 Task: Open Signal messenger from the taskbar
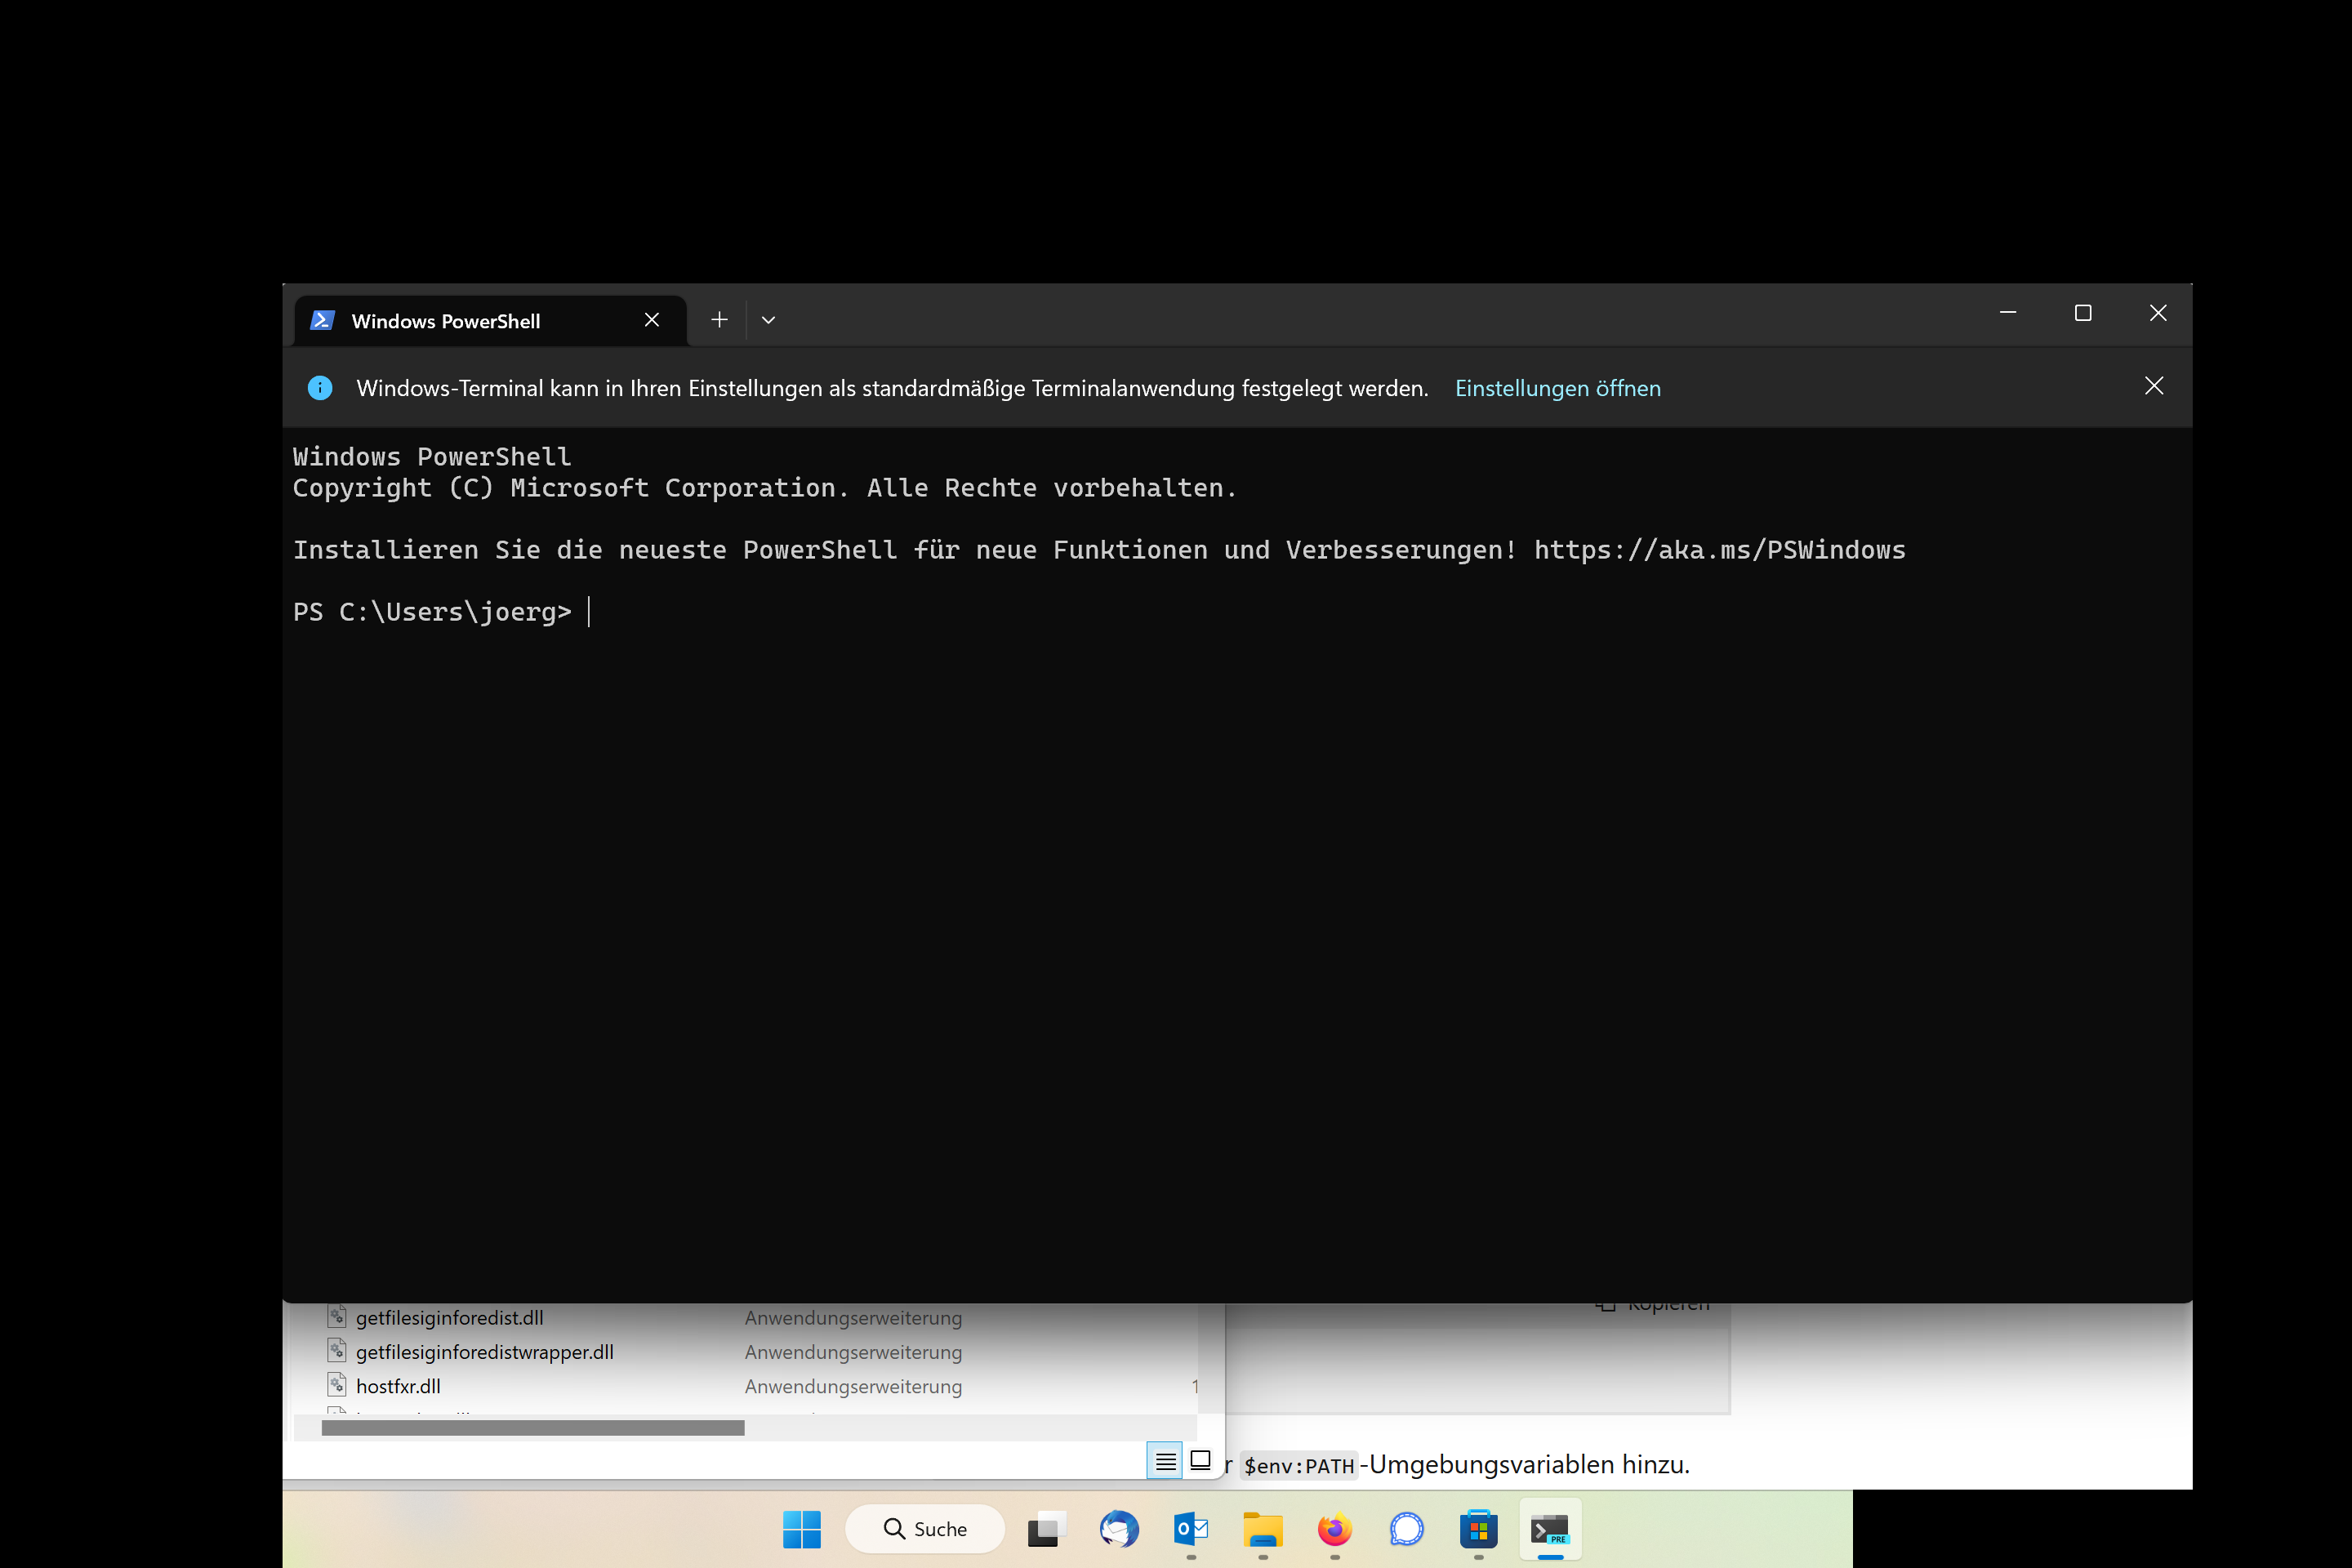coord(1407,1529)
